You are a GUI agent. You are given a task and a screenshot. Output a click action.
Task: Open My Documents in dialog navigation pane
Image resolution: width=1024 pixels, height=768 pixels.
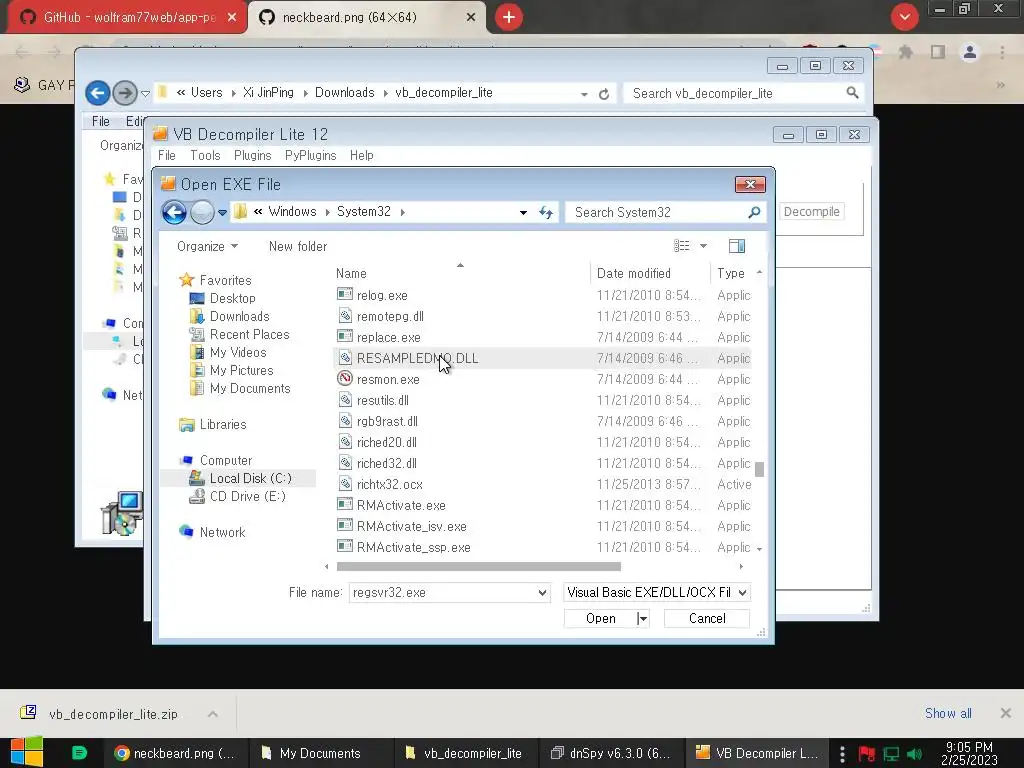[x=250, y=389]
